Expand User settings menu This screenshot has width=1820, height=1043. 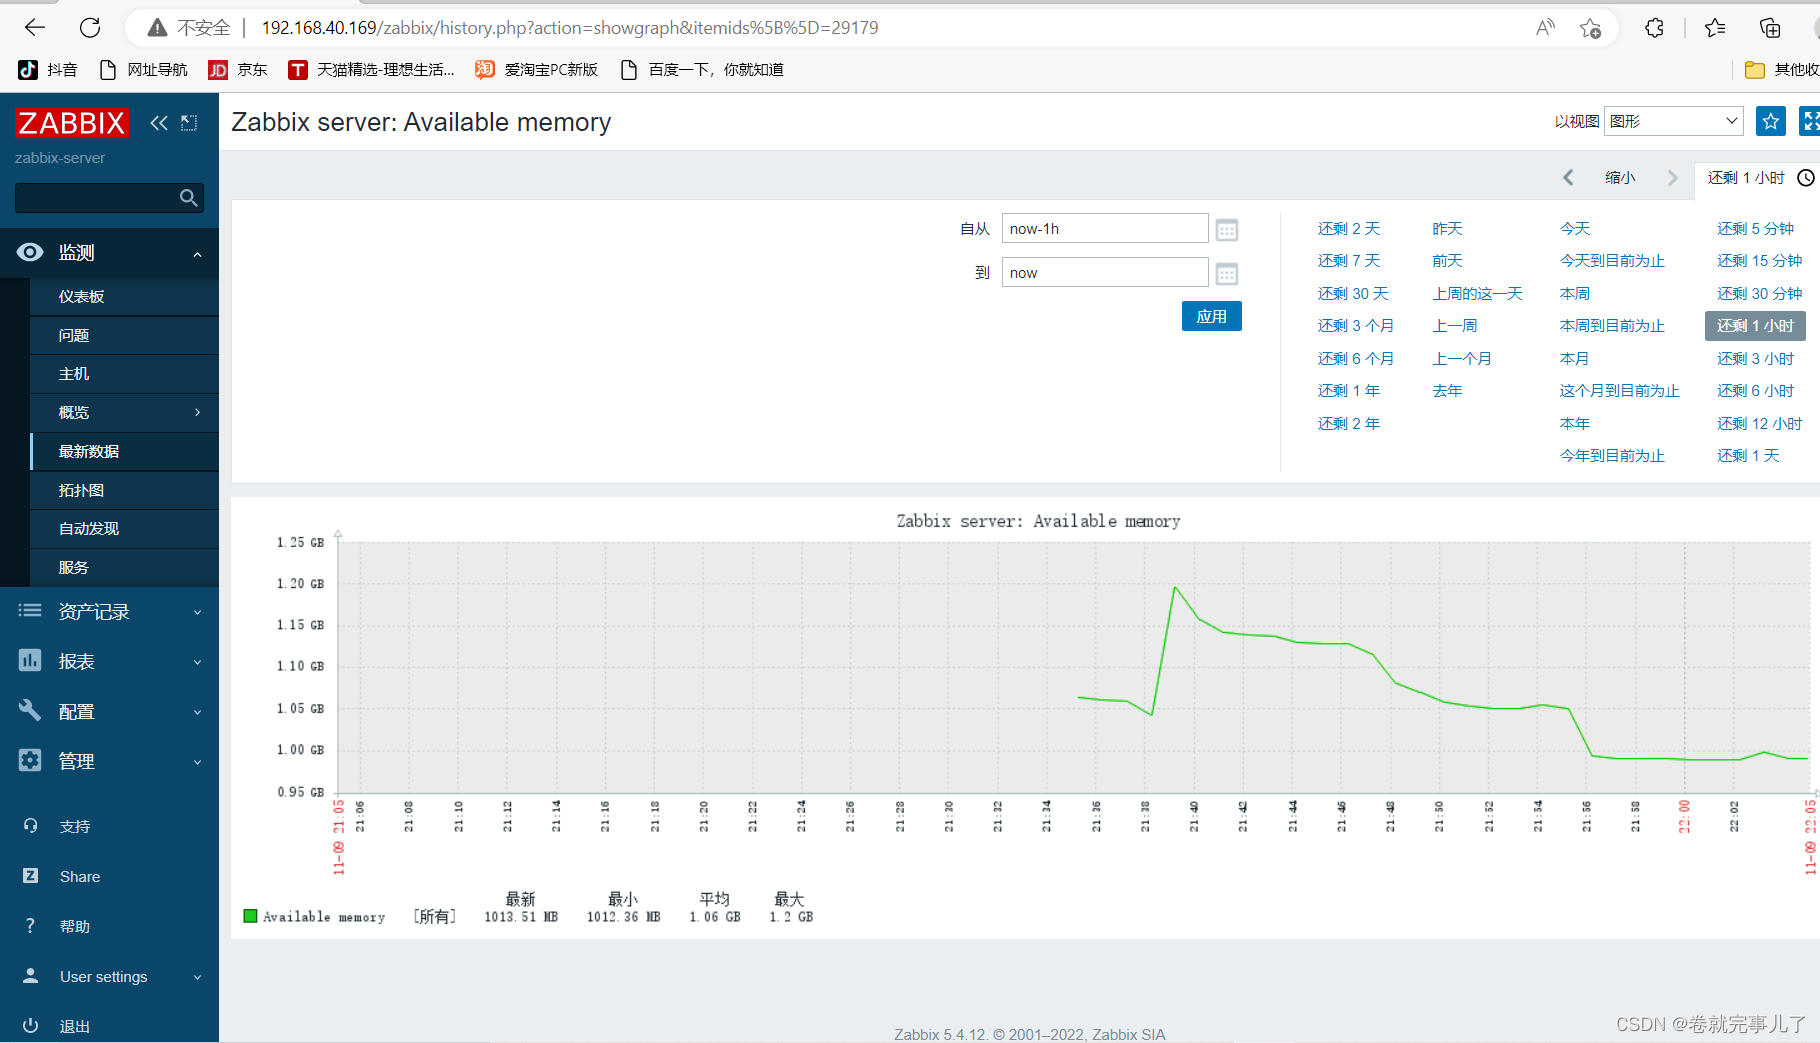pos(109,977)
